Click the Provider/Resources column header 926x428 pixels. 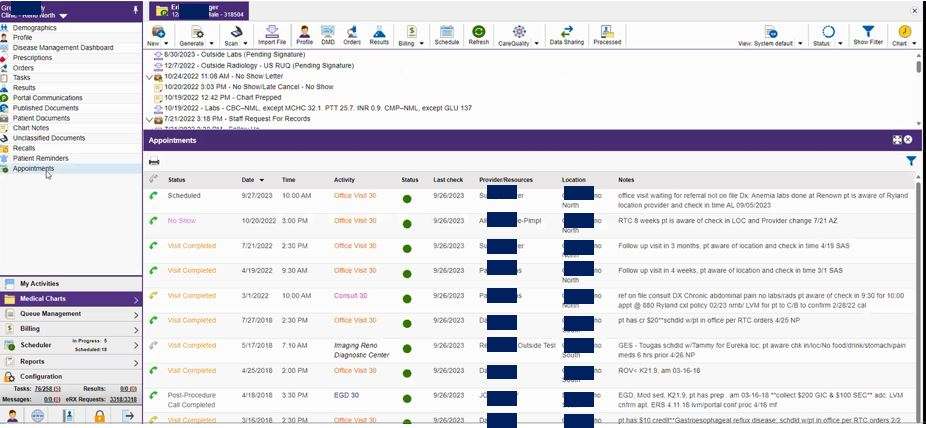[506, 180]
